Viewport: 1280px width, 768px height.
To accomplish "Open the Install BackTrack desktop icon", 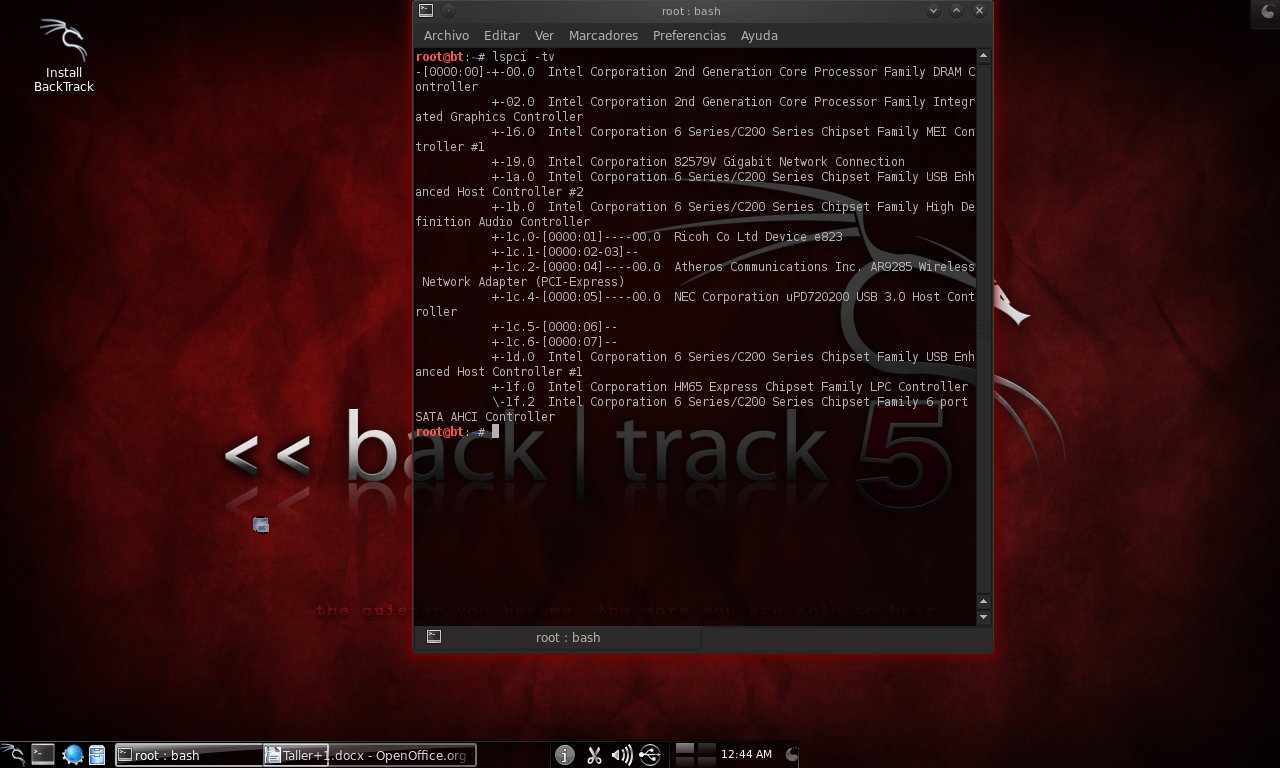I will point(63,55).
